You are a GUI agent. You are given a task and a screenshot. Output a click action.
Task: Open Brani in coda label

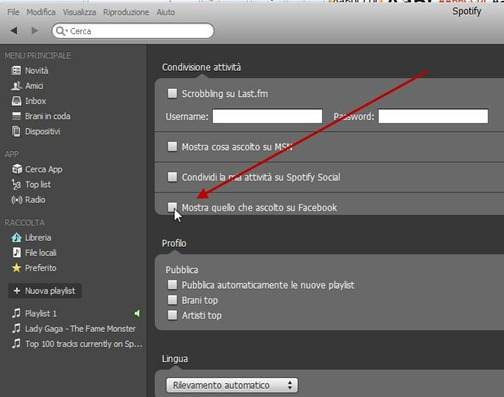click(x=48, y=116)
